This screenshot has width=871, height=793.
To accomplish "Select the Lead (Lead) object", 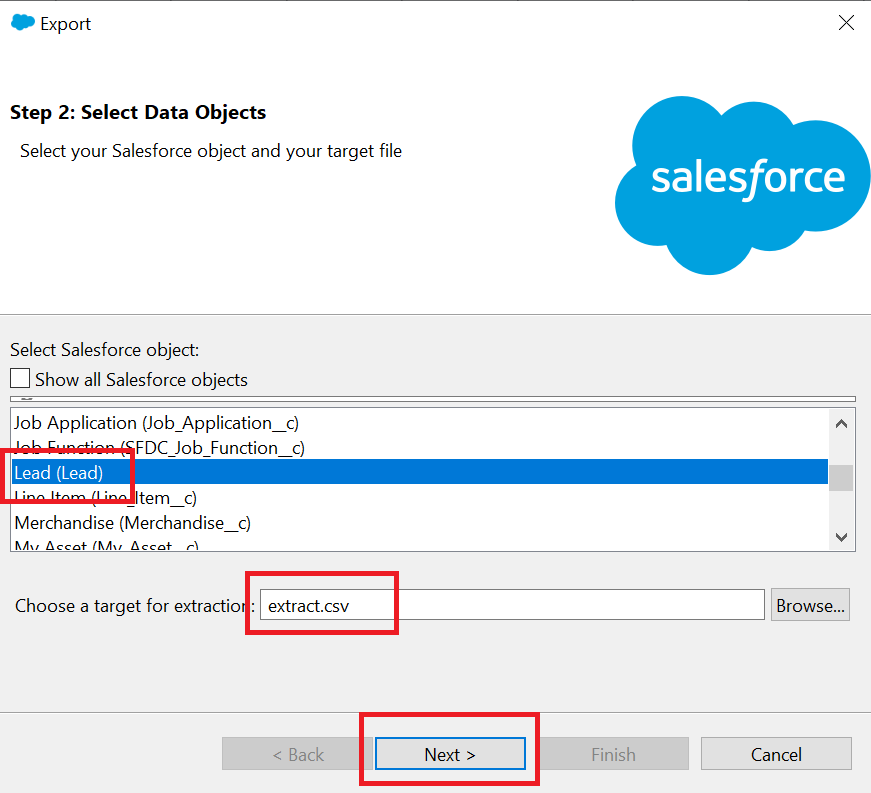I will (x=419, y=472).
